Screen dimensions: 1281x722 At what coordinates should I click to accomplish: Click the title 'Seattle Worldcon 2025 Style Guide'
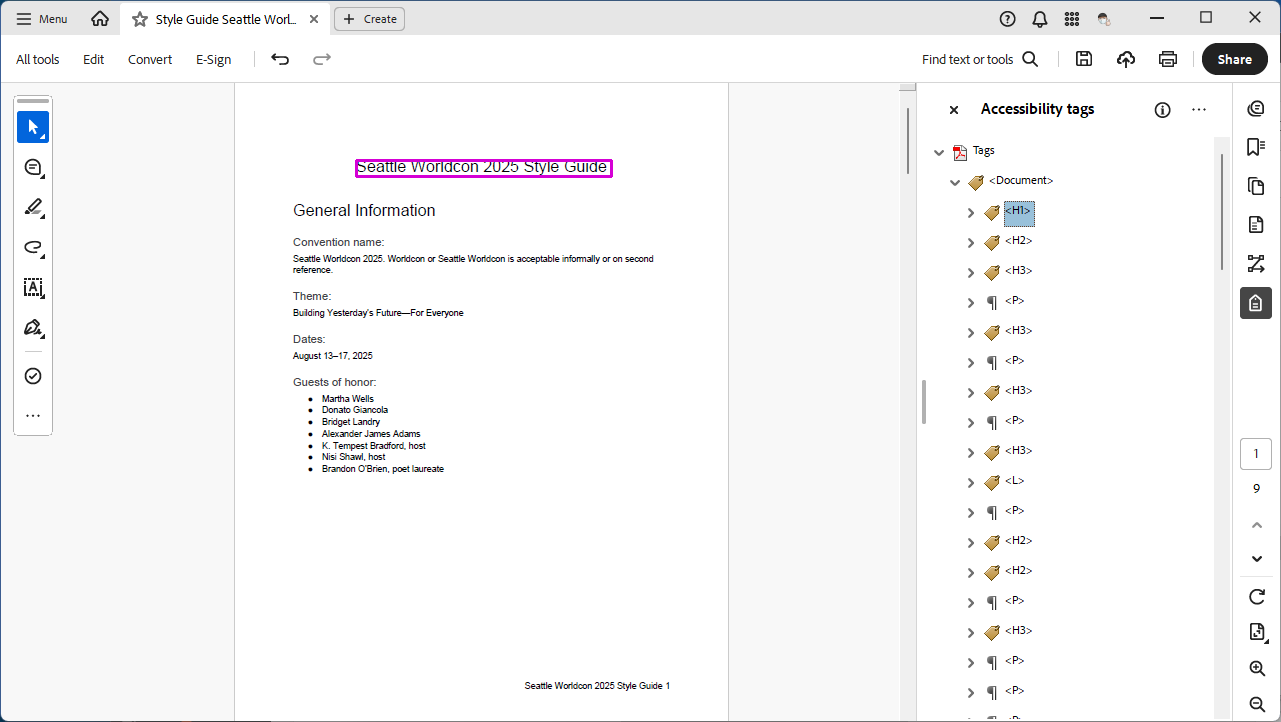click(x=482, y=167)
